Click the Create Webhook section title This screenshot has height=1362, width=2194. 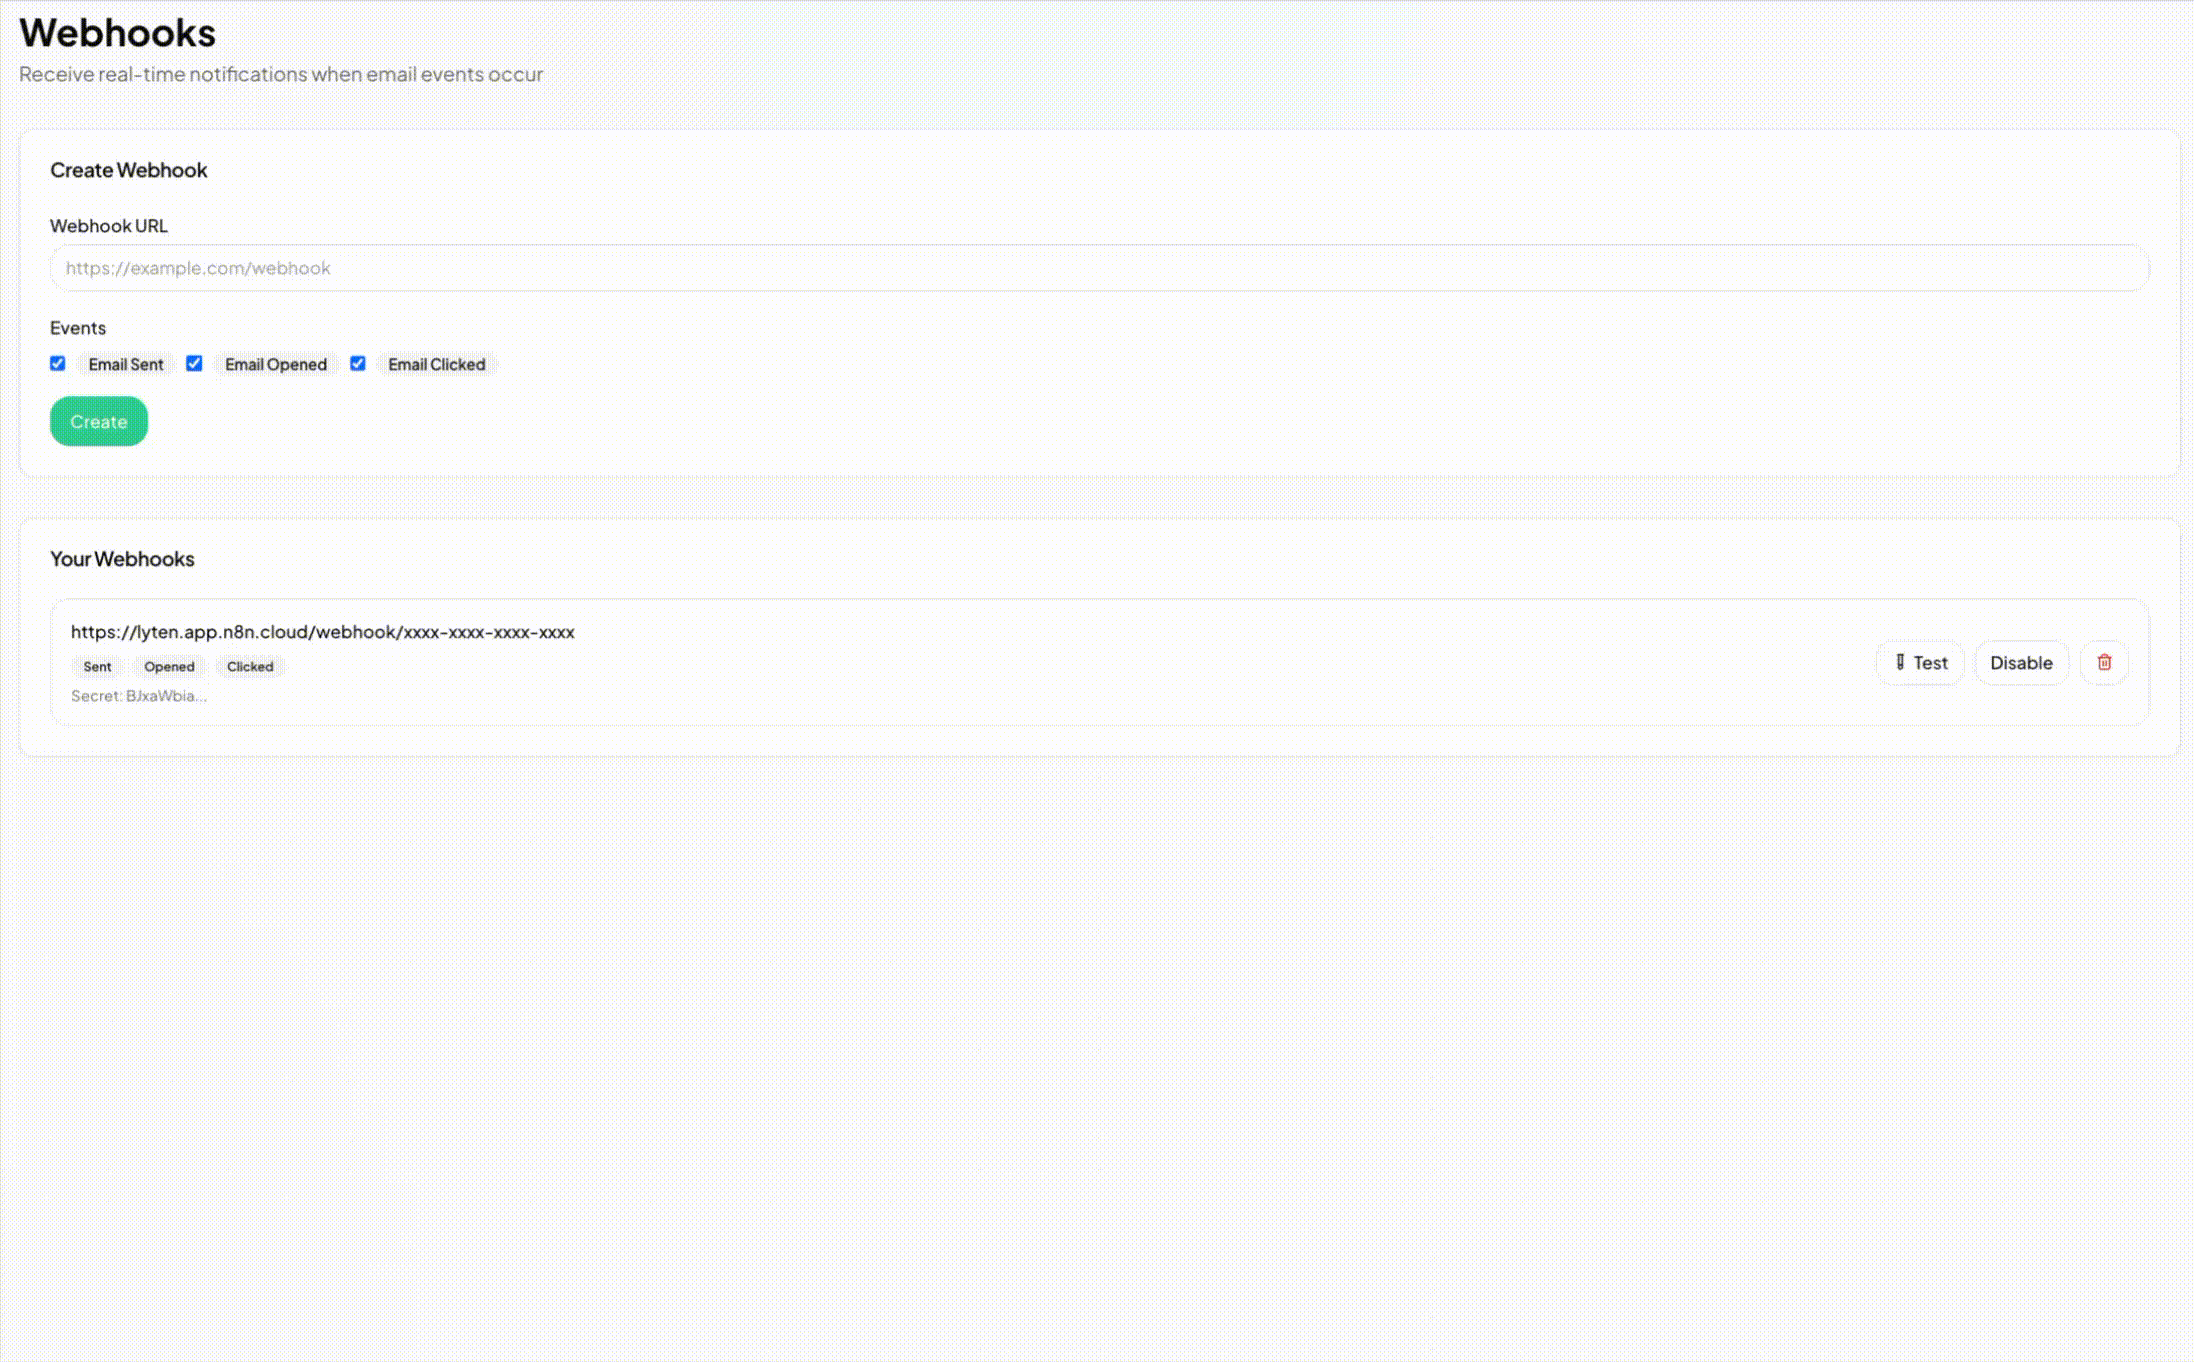[128, 170]
